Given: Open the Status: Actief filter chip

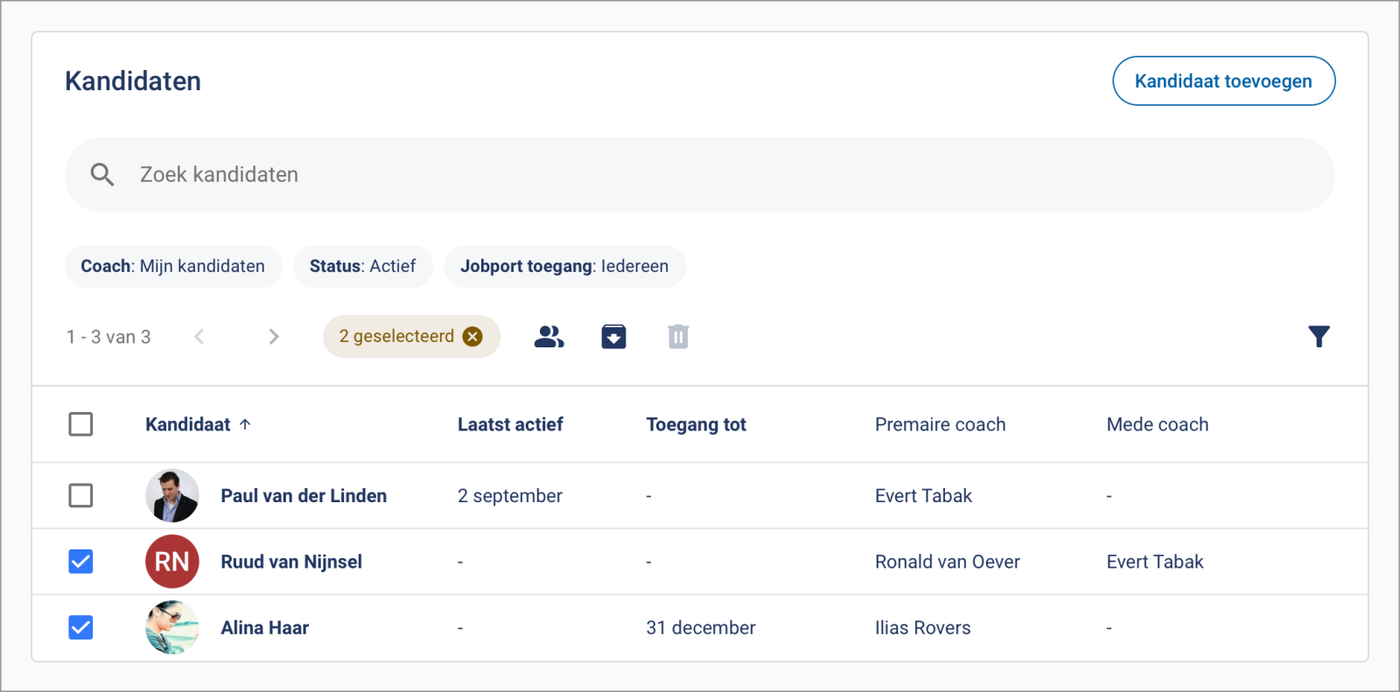Looking at the screenshot, I should point(362,267).
